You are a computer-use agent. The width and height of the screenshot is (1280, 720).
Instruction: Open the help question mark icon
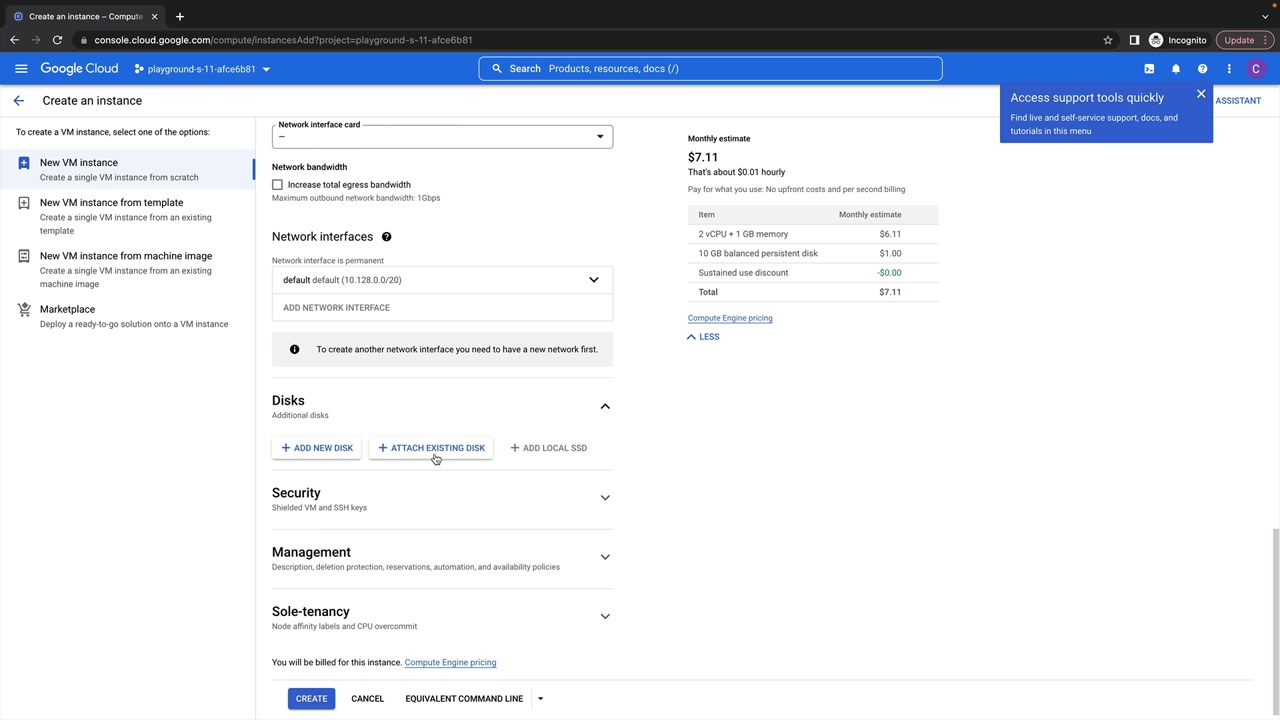(x=1202, y=69)
